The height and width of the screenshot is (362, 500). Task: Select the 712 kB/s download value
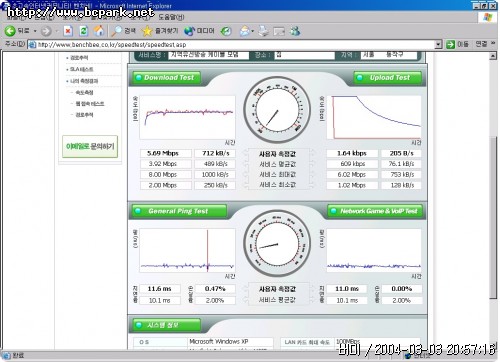coord(215,153)
